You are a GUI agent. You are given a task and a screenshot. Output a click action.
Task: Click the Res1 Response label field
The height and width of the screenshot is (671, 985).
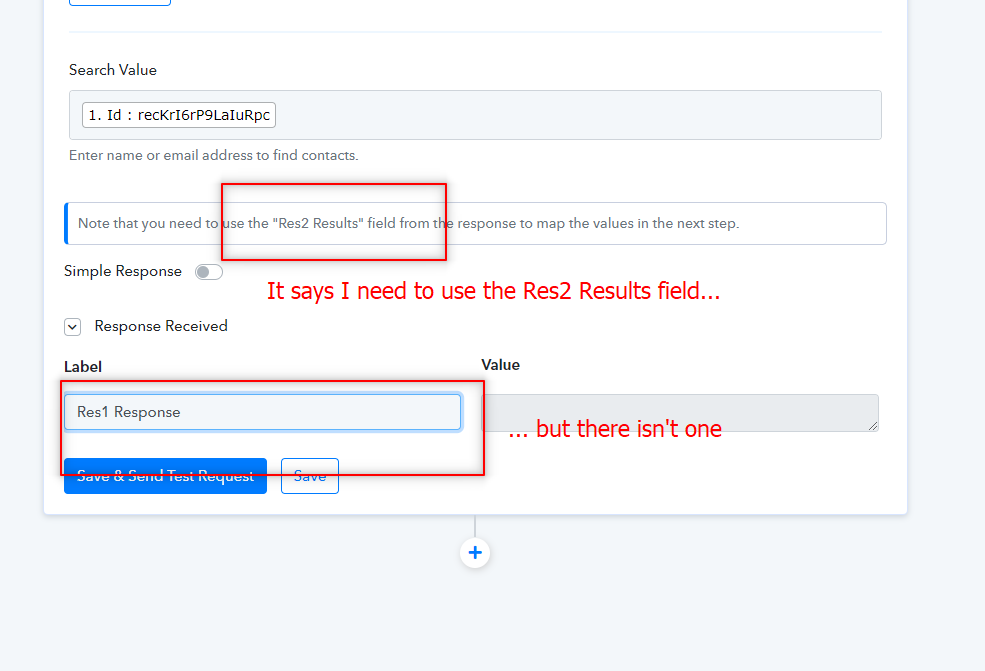click(x=263, y=412)
